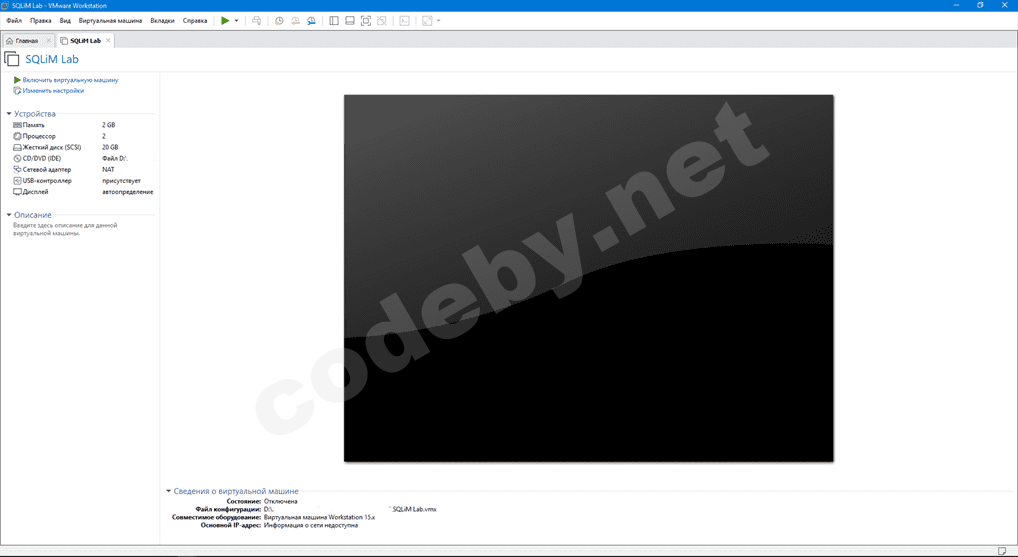Click the Отключена state value
1018x557 pixels.
(x=280, y=501)
